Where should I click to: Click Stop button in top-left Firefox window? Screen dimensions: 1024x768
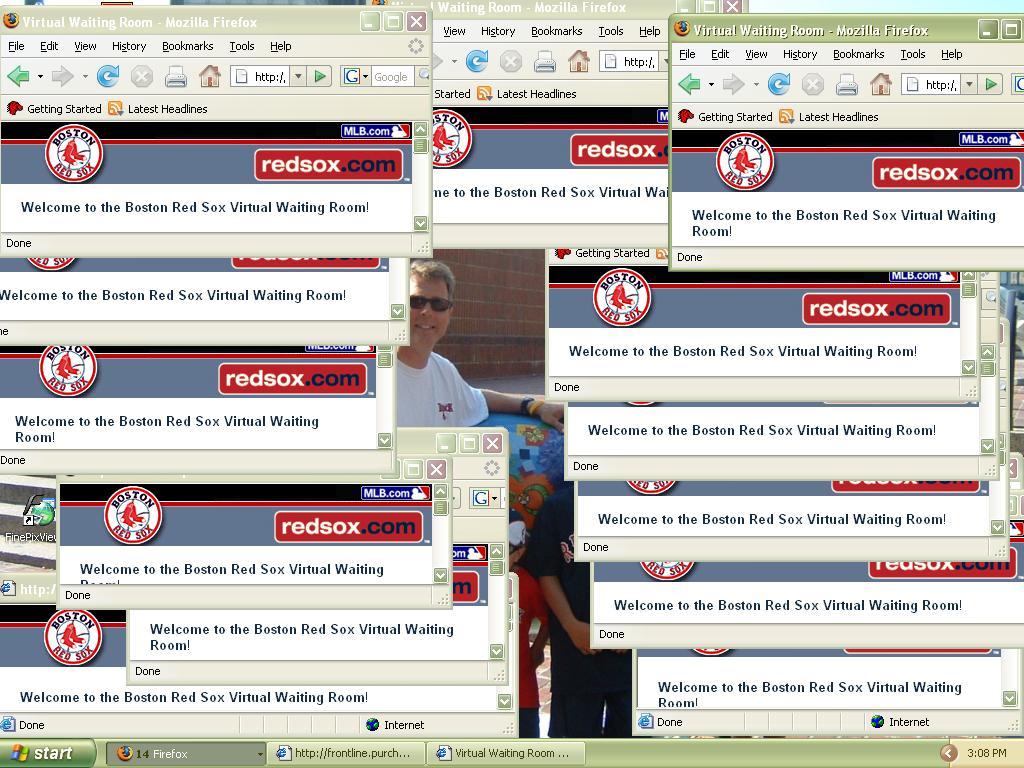click(x=142, y=76)
